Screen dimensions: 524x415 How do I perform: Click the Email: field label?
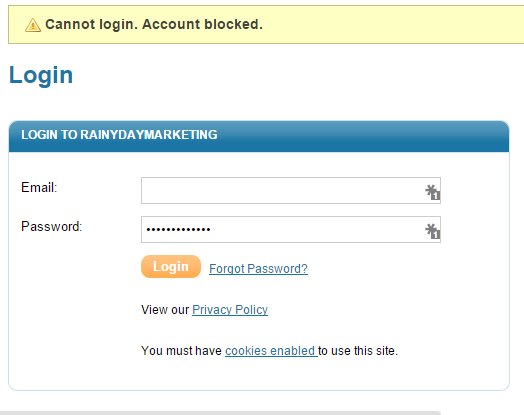[39, 187]
